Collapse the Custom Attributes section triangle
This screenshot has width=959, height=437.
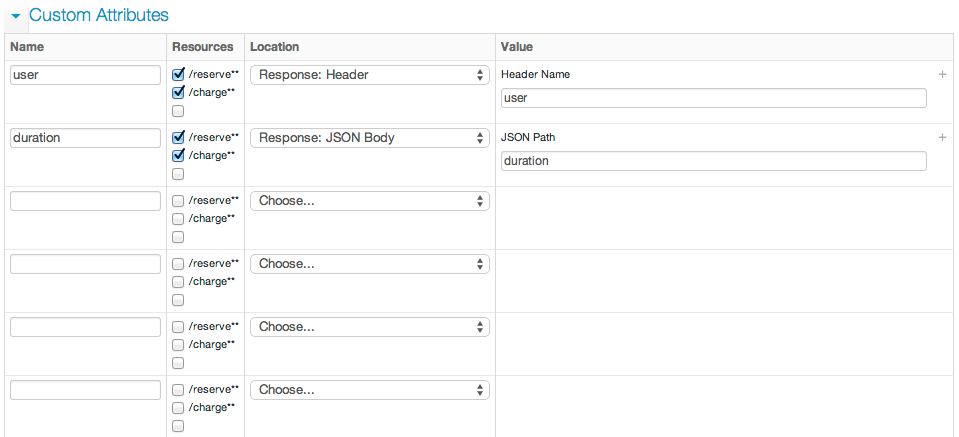[16, 16]
